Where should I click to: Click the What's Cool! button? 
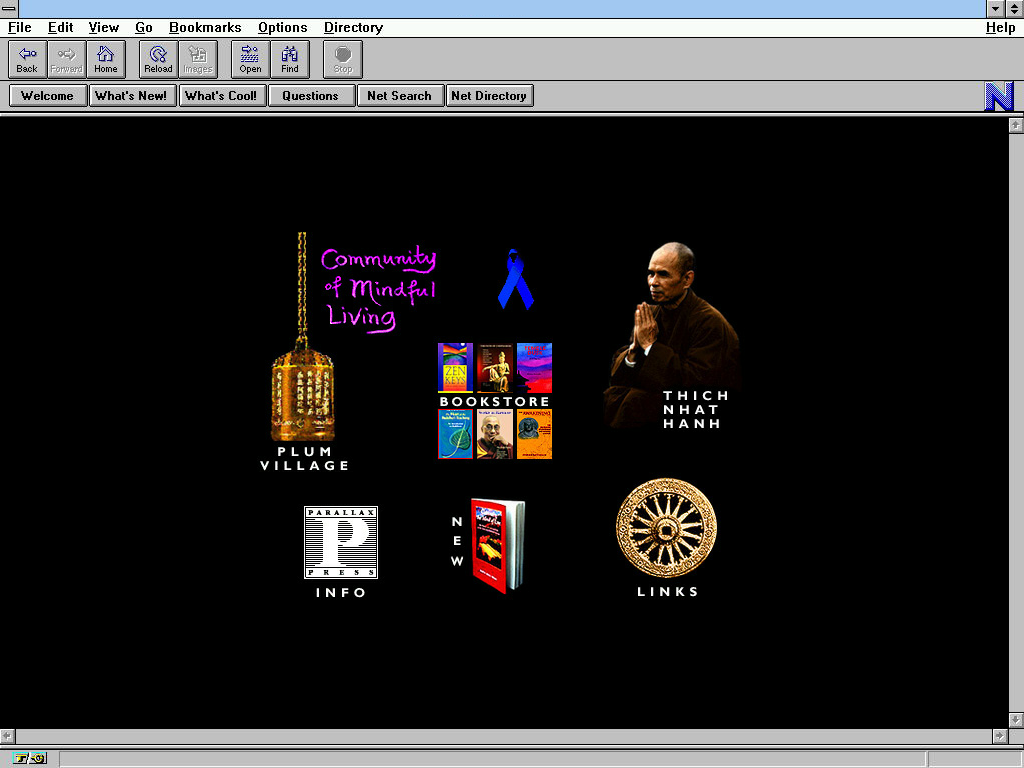pyautogui.click(x=221, y=96)
